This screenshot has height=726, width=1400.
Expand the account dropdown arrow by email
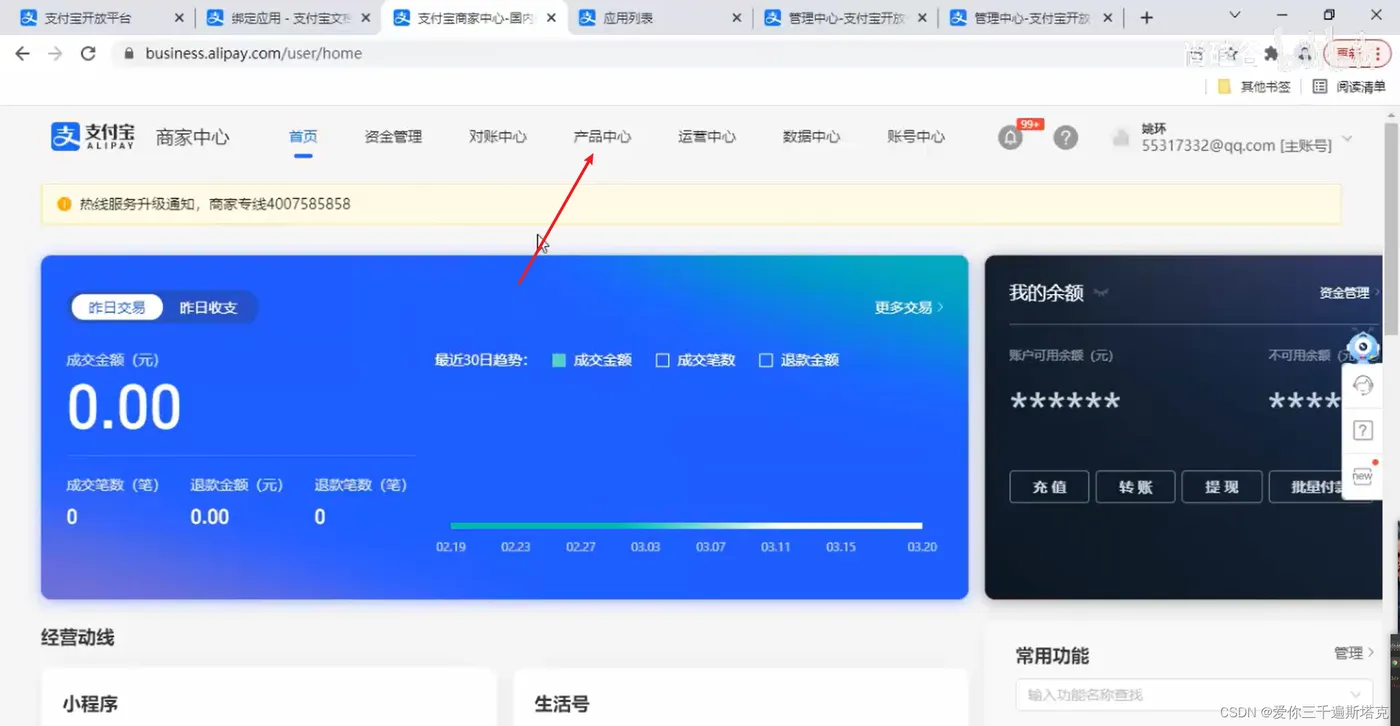(1347, 138)
